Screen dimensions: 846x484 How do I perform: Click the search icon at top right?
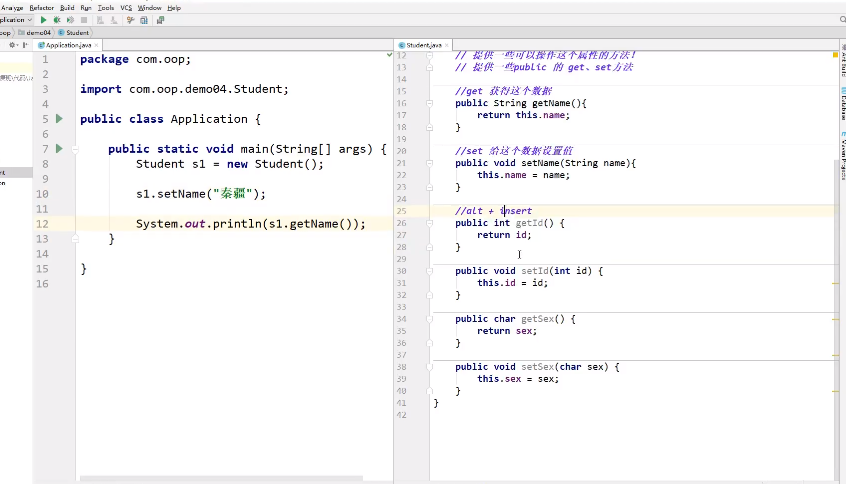point(842,19)
